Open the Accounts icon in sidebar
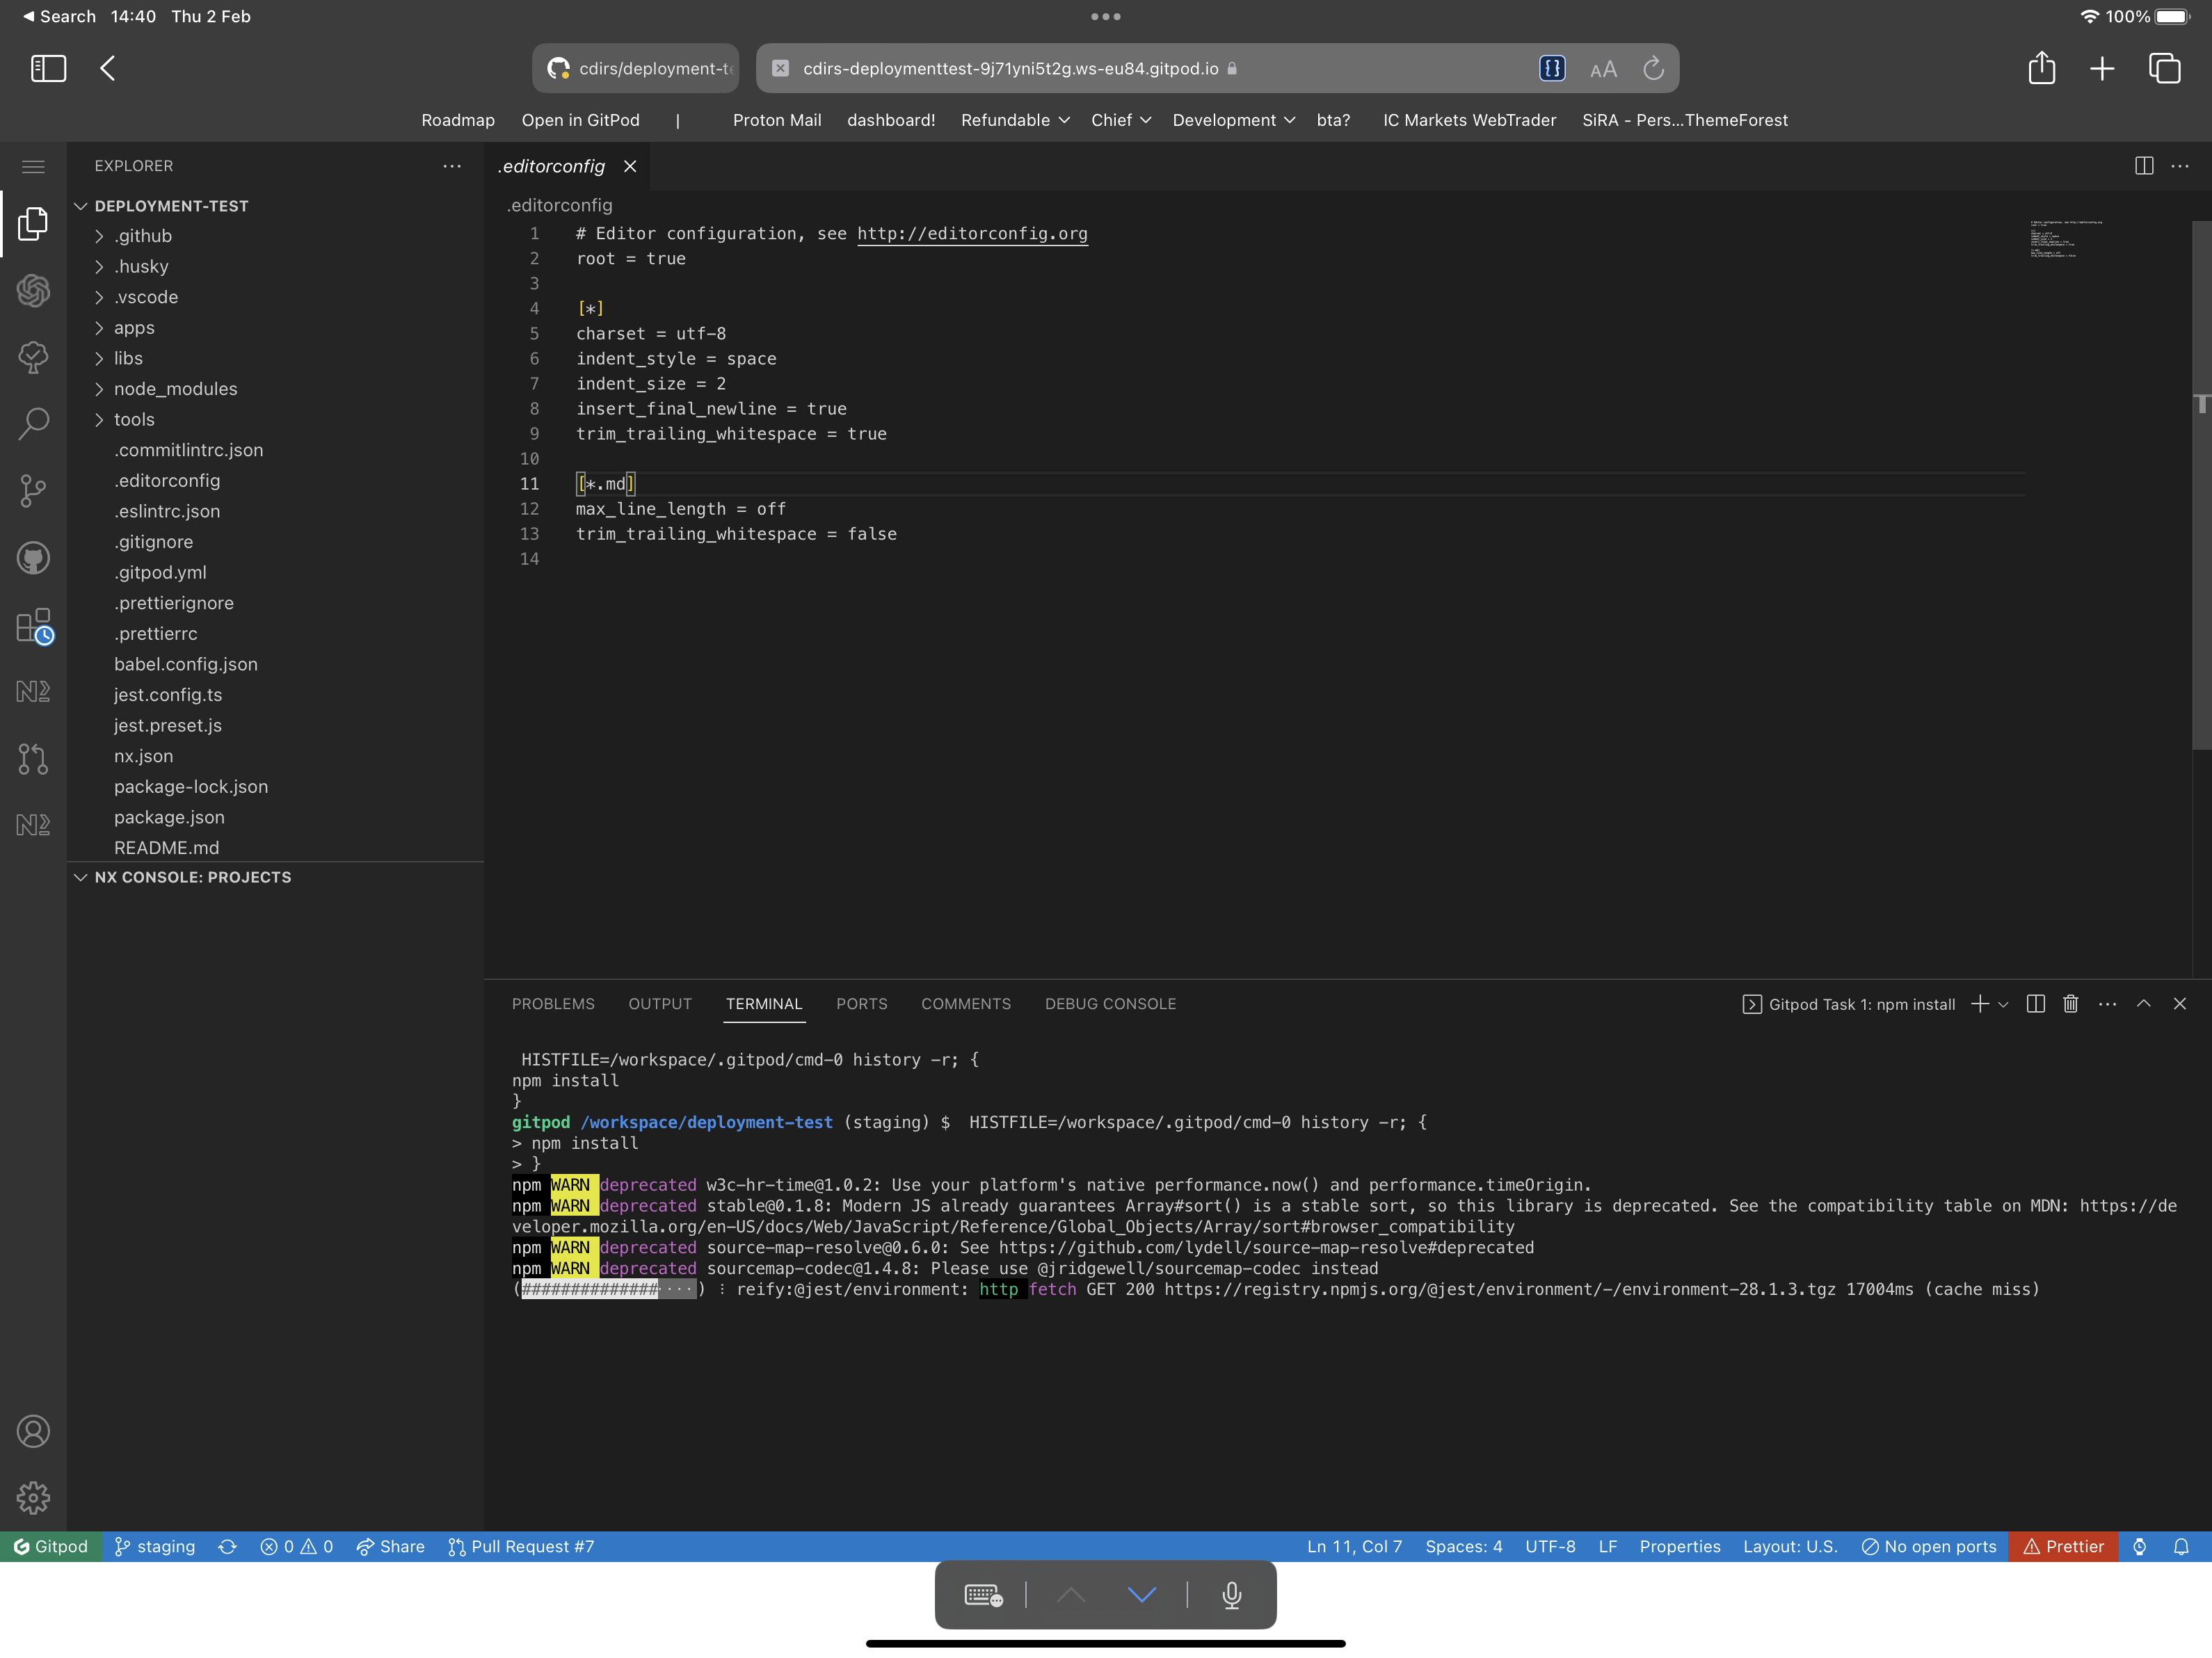The height and width of the screenshot is (1658, 2212). pos(33,1432)
